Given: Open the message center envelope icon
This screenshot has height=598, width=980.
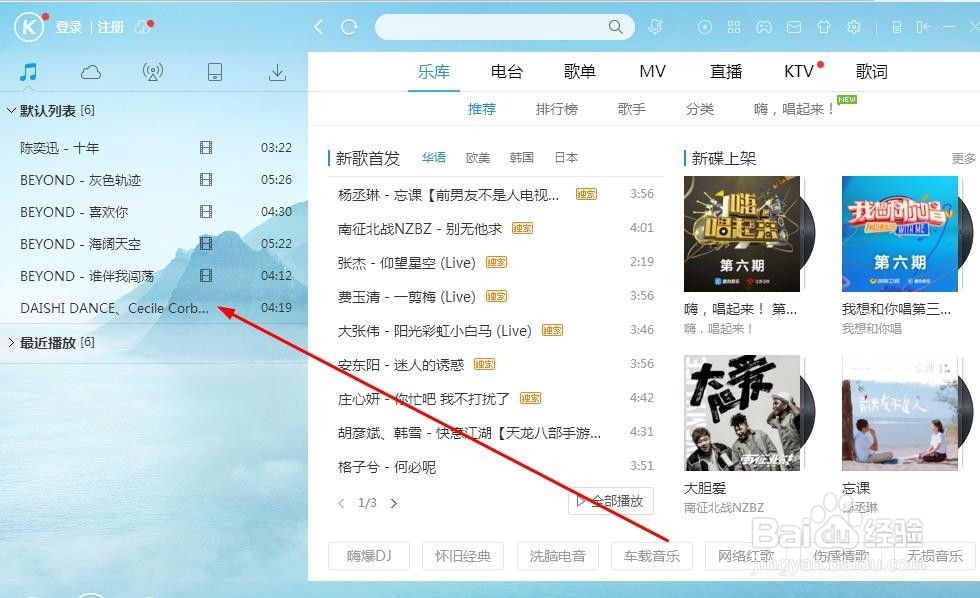Looking at the screenshot, I should (794, 26).
